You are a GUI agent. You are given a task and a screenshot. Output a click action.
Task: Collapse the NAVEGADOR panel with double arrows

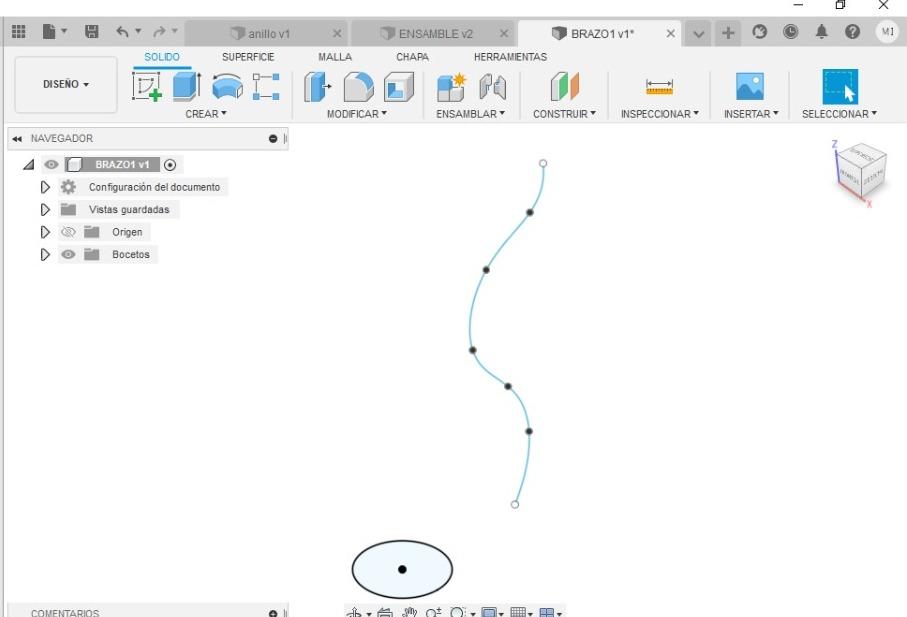point(17,139)
